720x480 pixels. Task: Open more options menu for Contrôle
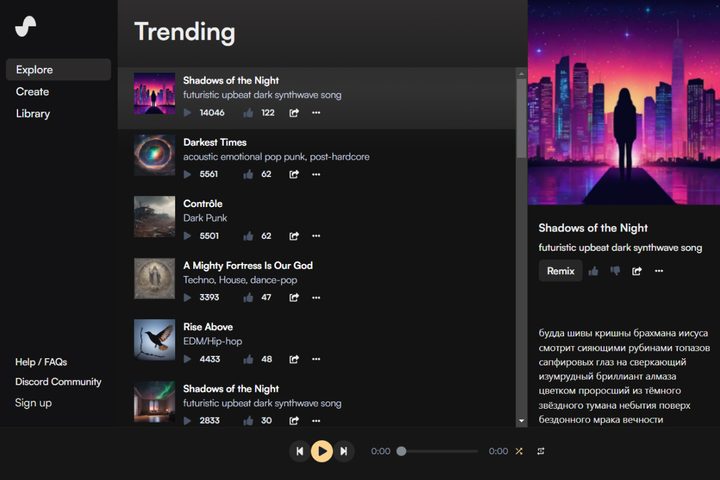pos(316,236)
